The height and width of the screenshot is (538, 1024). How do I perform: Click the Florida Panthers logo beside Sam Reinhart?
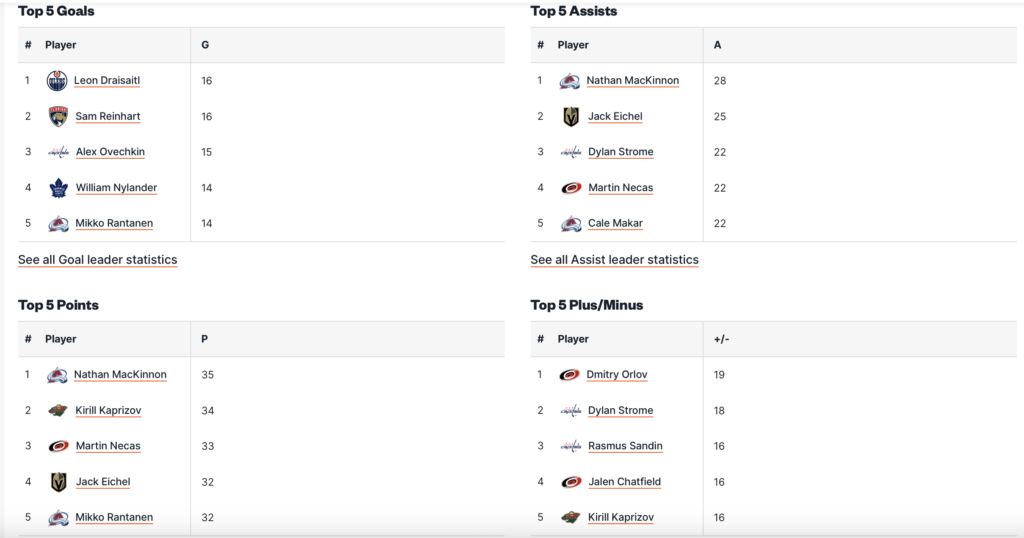click(x=58, y=117)
